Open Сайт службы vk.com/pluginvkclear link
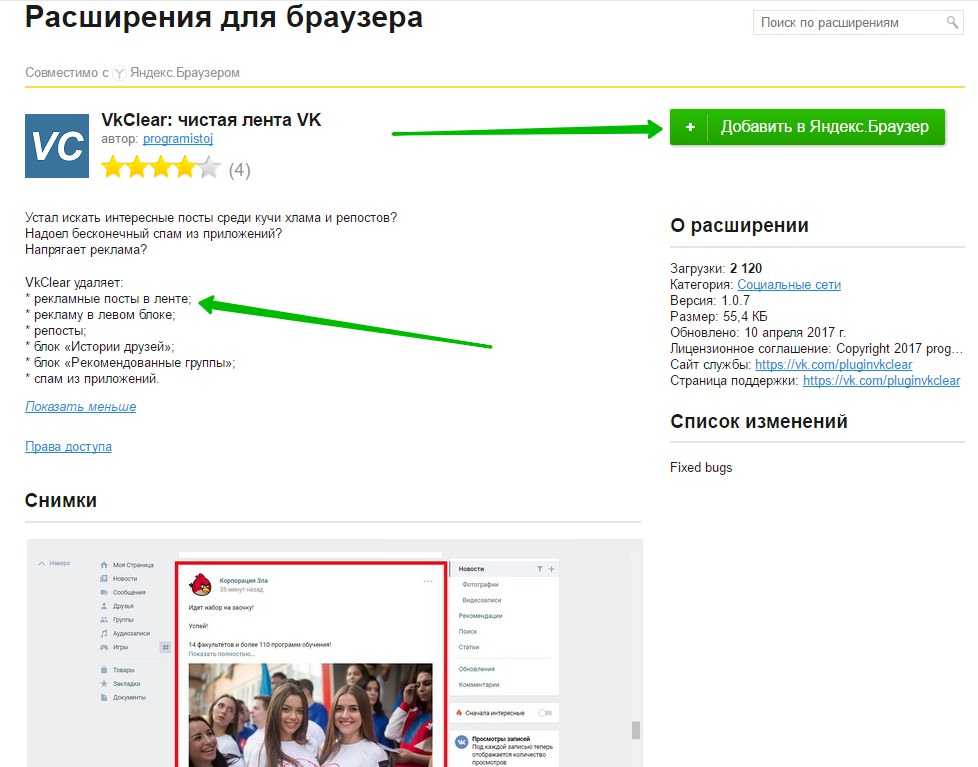This screenshot has height=767, width=978. (x=833, y=364)
